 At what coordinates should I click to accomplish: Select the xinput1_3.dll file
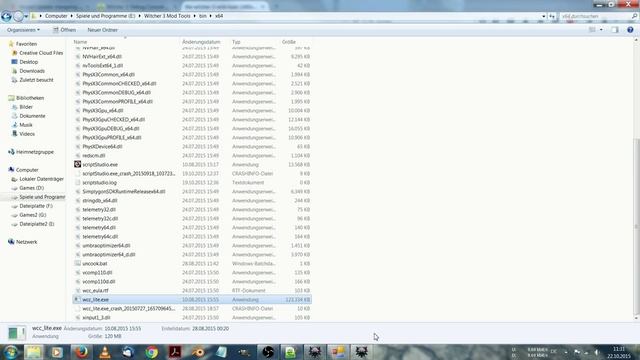click(96, 318)
